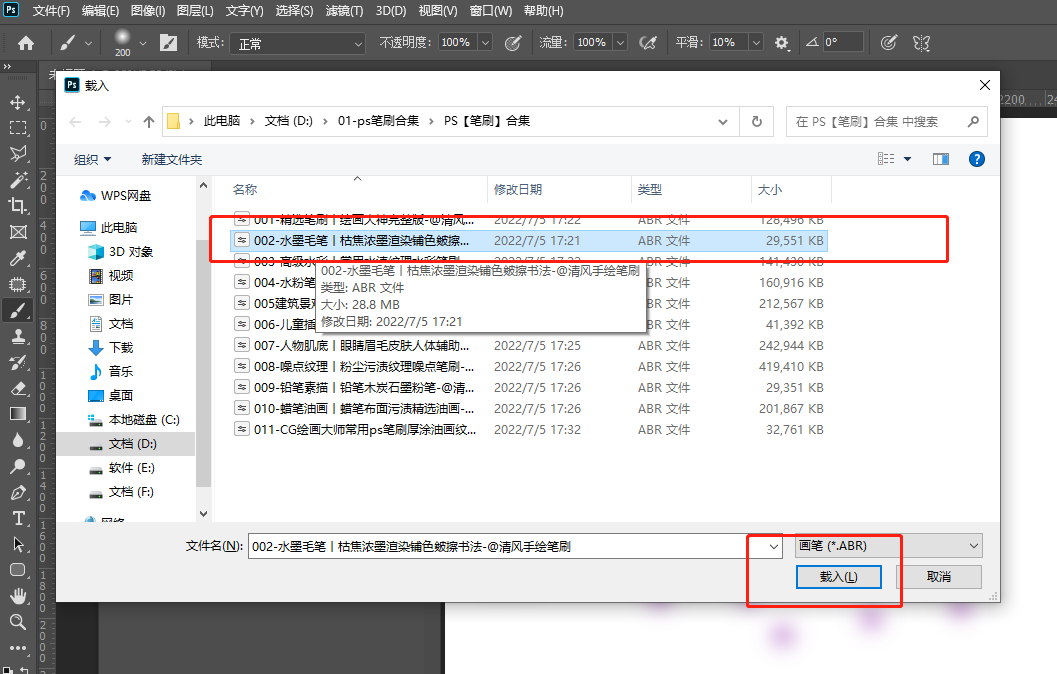Open 文档 (D:) in navigation pane
The image size is (1057, 674).
pos(132,444)
